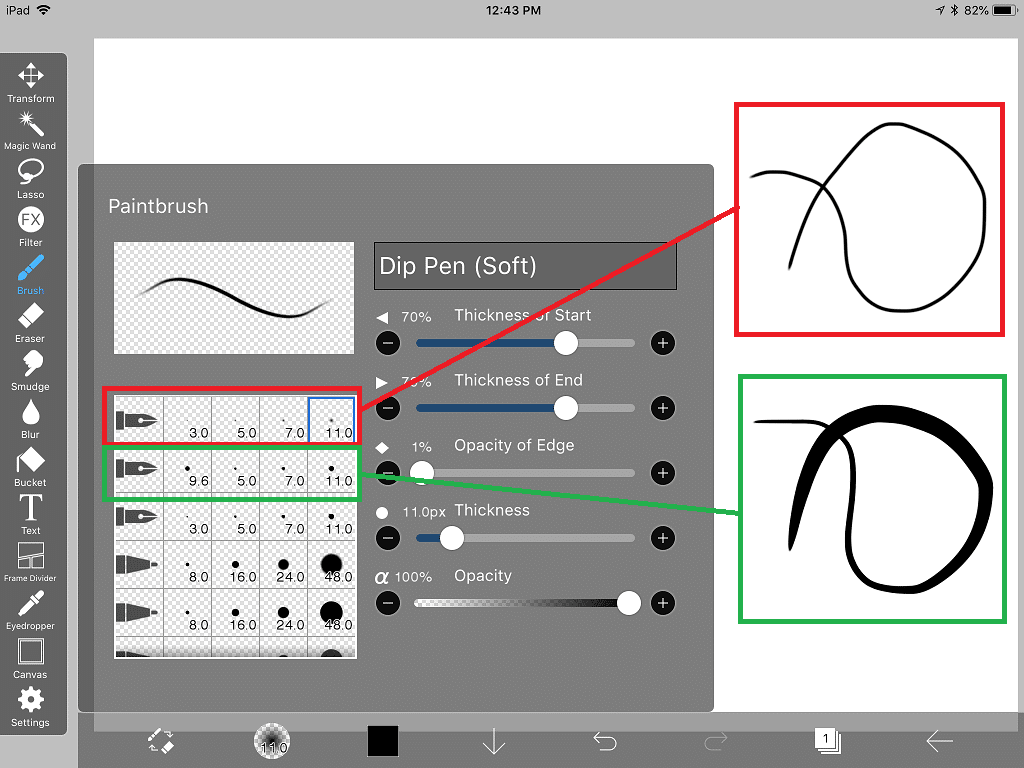1024x768 pixels.
Task: Select the 48.0 size brush preset
Action: (x=332, y=566)
